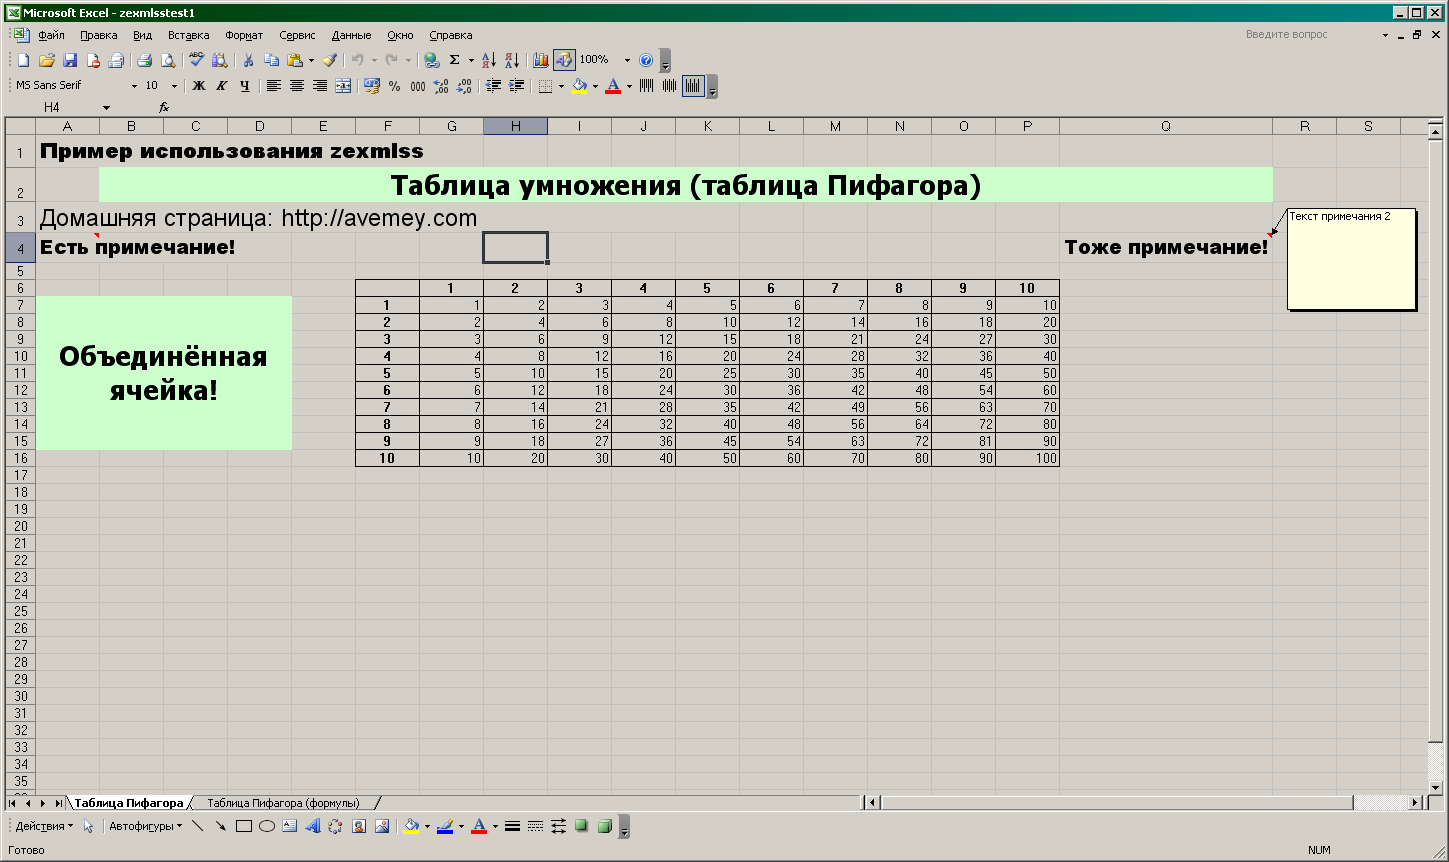Open the Автофигуры dropdown menu
Viewport: 1449px width, 862px height.
[145, 826]
